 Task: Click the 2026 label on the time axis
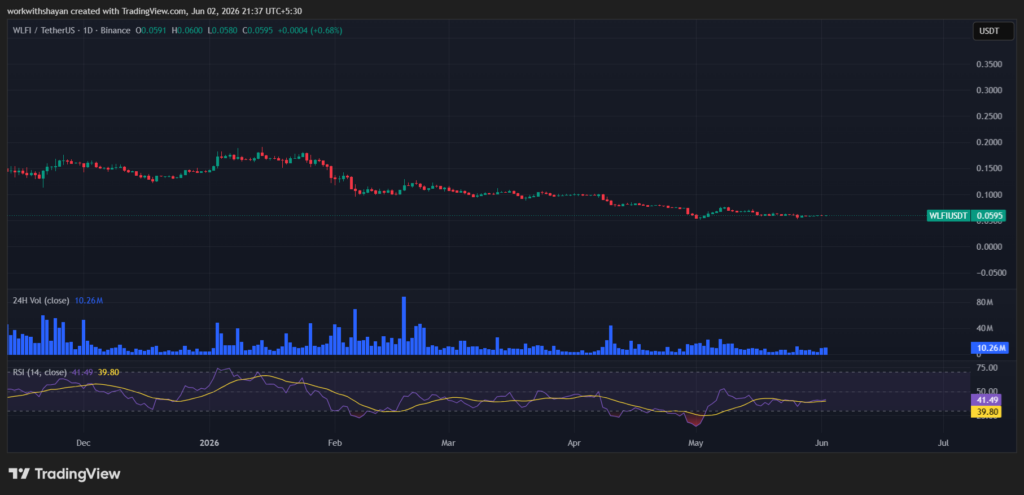pos(210,443)
